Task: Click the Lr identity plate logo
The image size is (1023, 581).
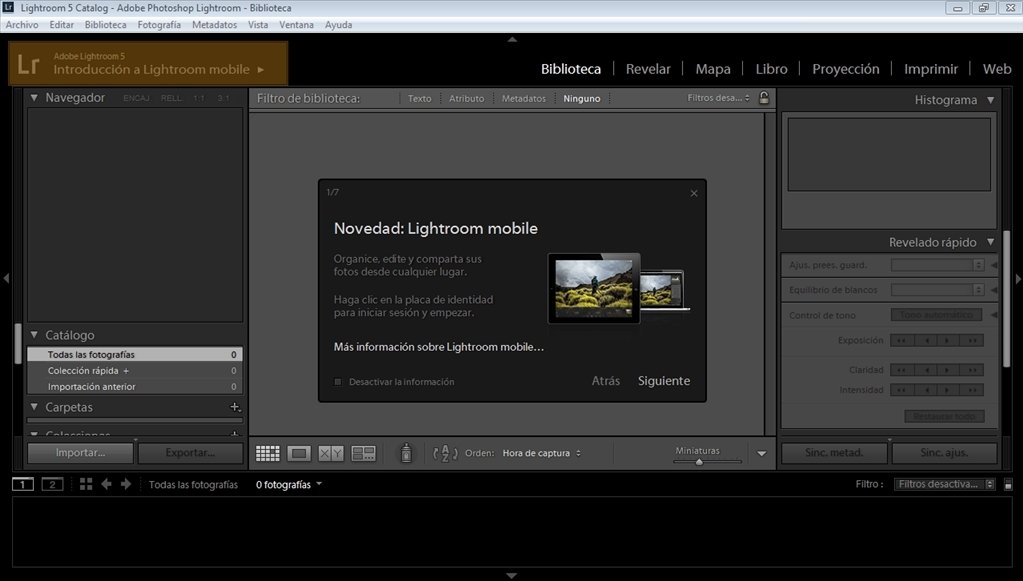Action: coord(28,65)
